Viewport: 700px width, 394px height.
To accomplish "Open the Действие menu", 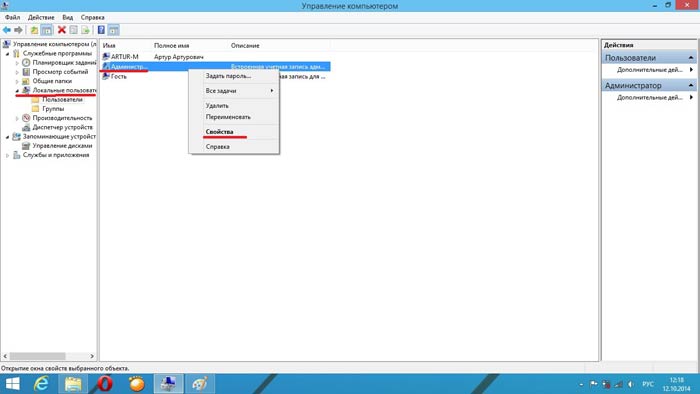I will [x=41, y=17].
